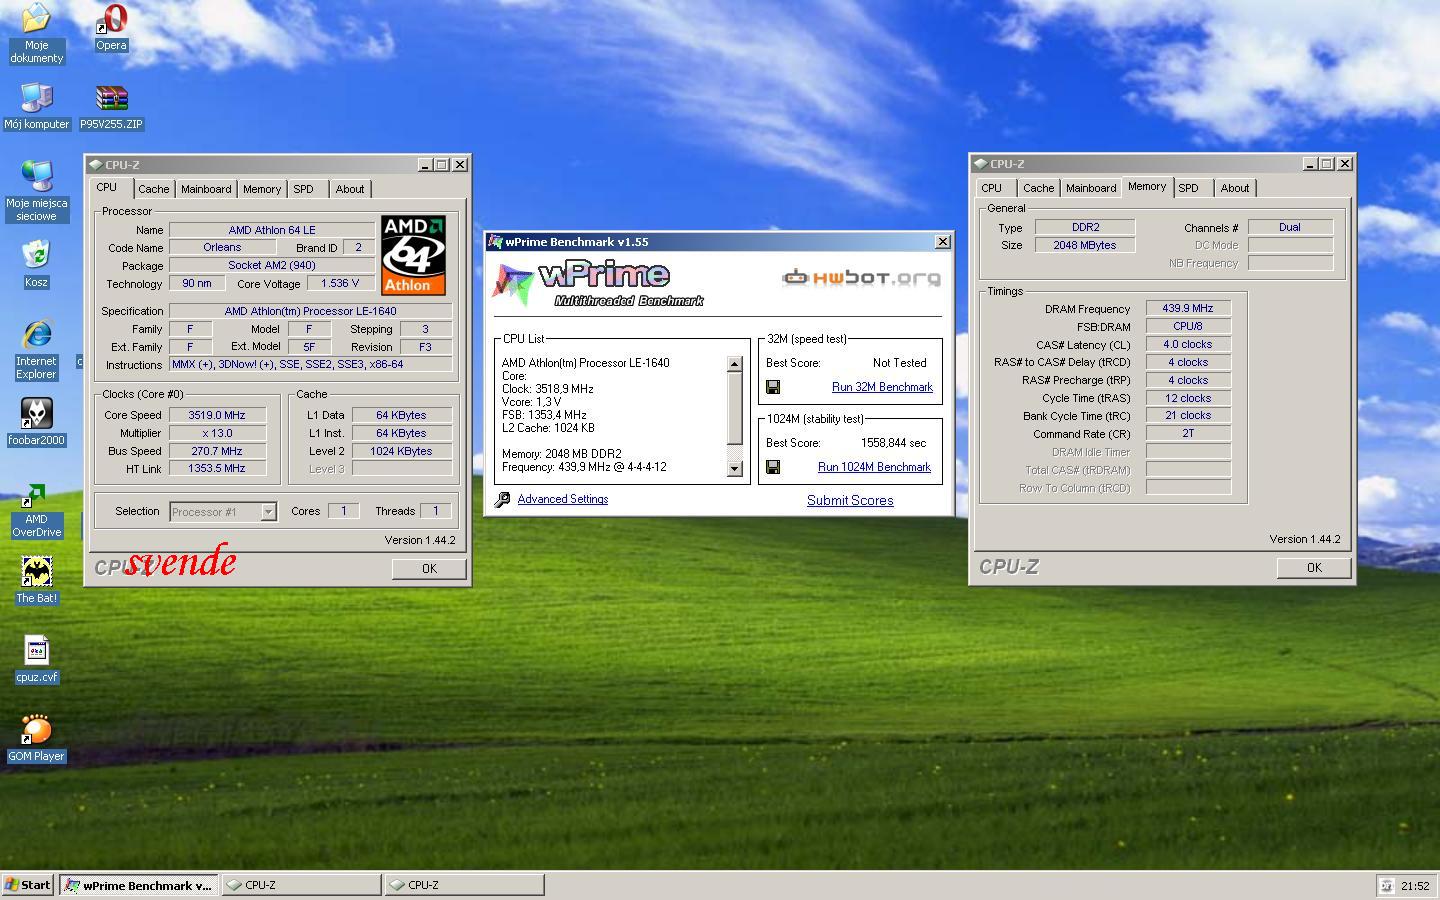Open About tab in left CPU-Z window
The height and width of the screenshot is (900, 1440).
350,189
